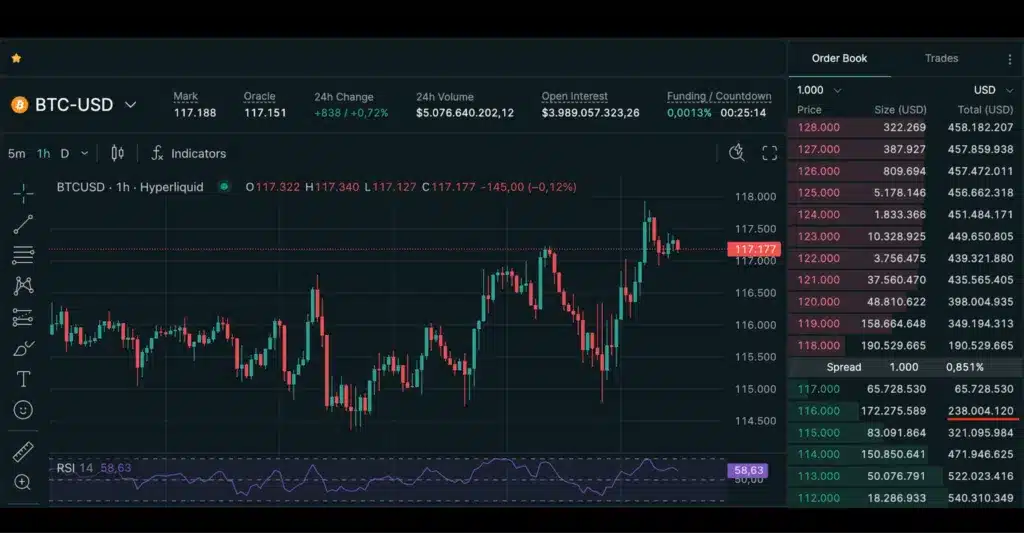Viewport: 1024px width, 533px height.
Task: Open the candlestick chart style selector
Action: (x=117, y=153)
